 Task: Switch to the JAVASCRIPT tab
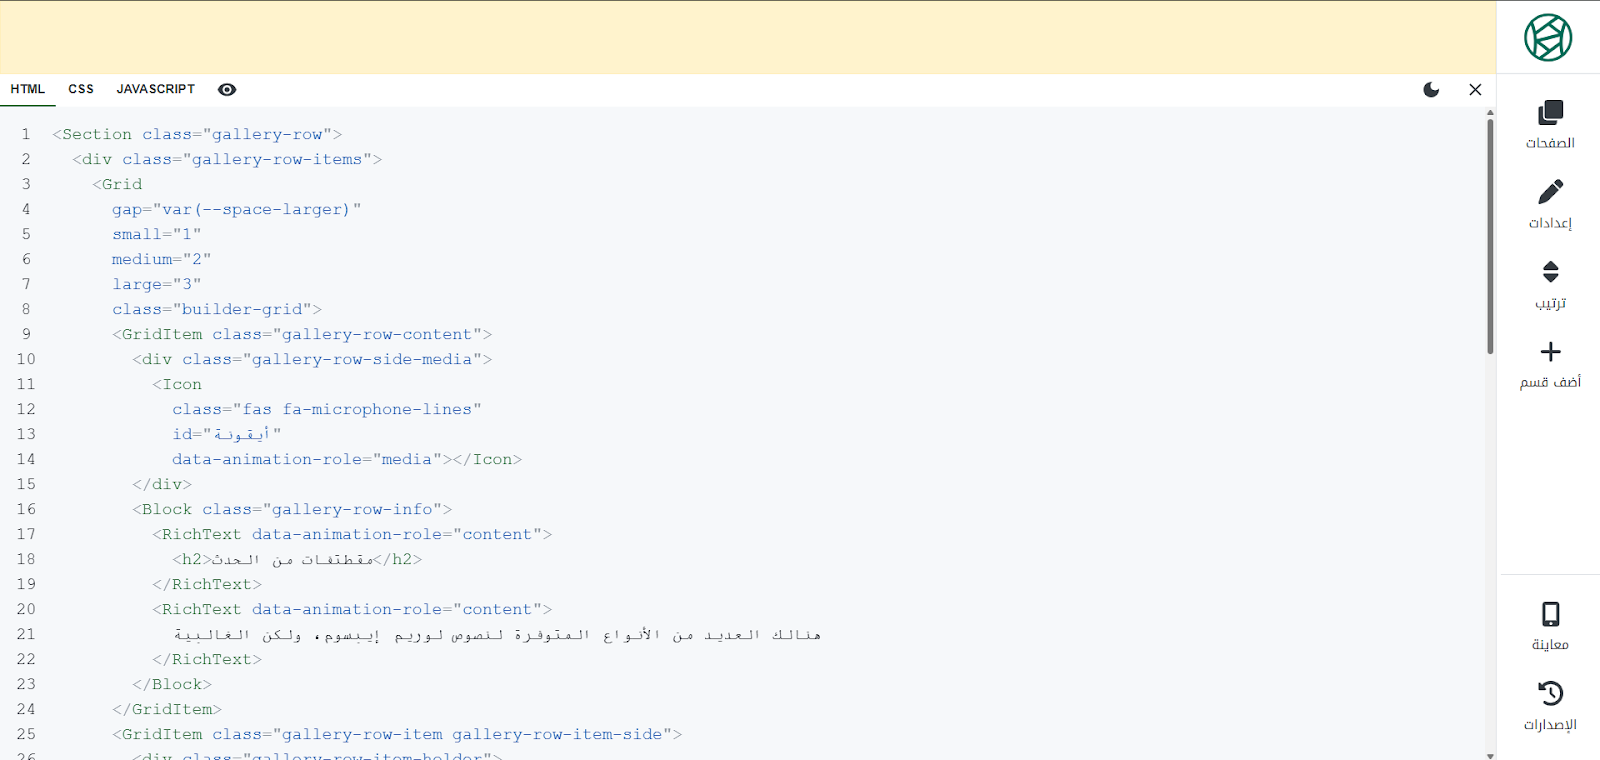155,89
